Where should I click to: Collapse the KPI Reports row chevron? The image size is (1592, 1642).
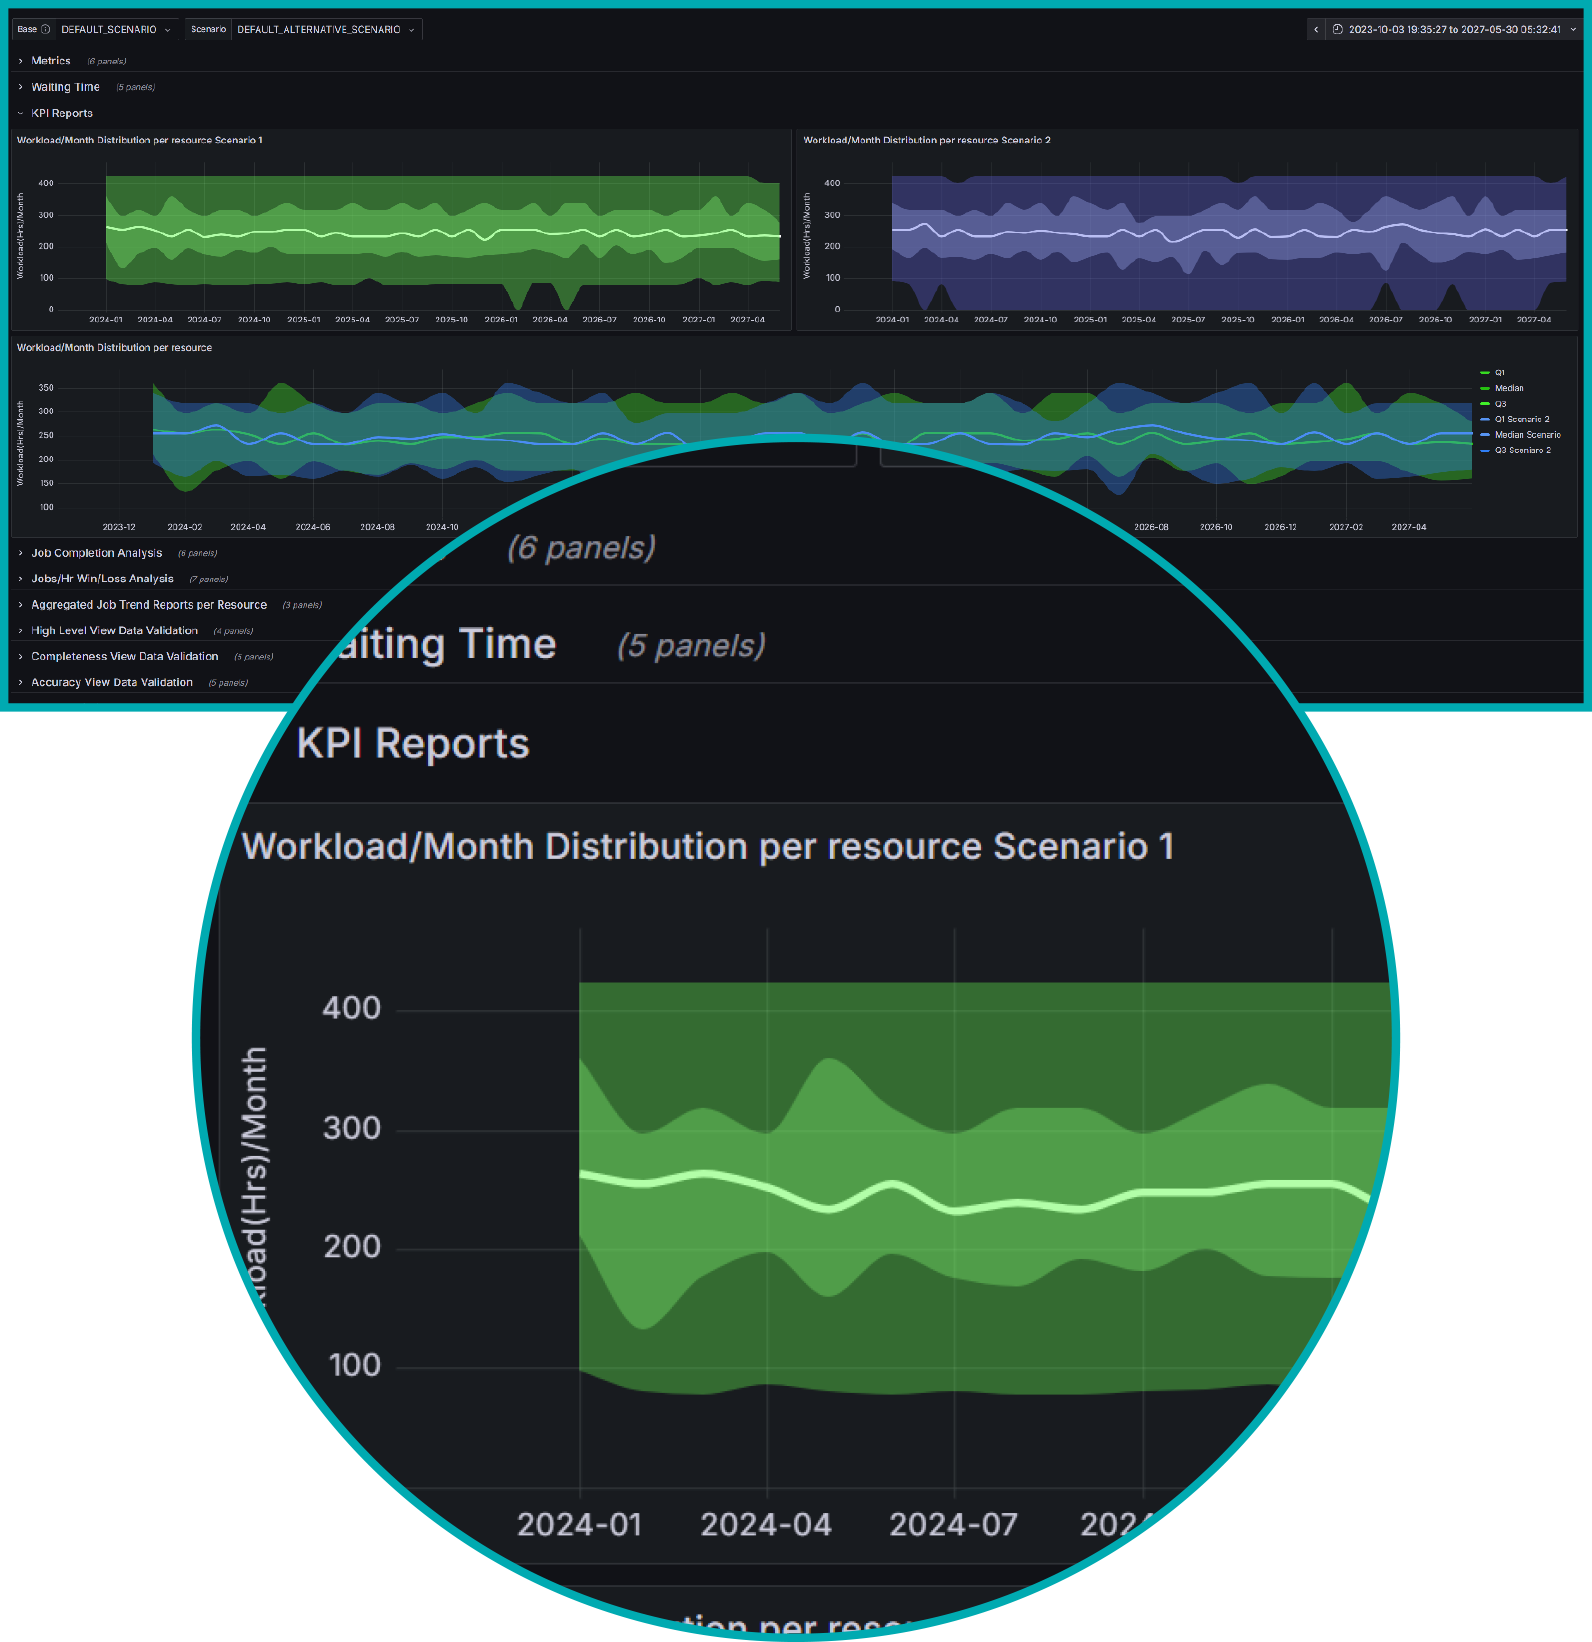tap(20, 113)
